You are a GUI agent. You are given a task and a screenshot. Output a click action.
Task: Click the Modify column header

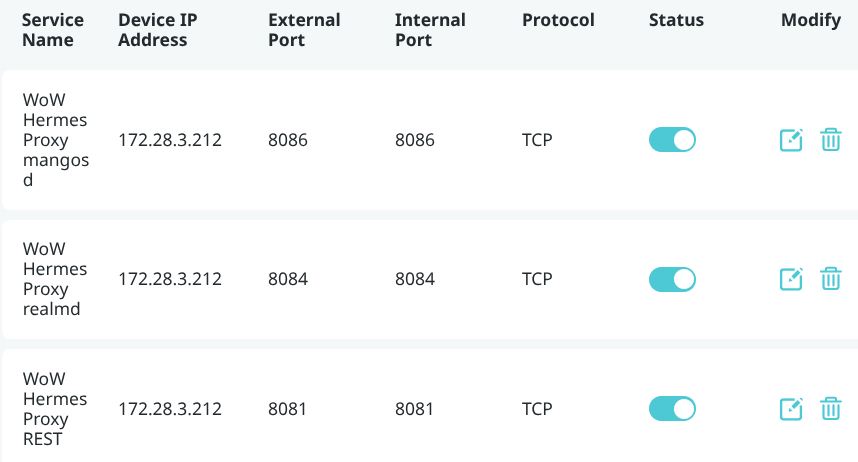coord(811,20)
